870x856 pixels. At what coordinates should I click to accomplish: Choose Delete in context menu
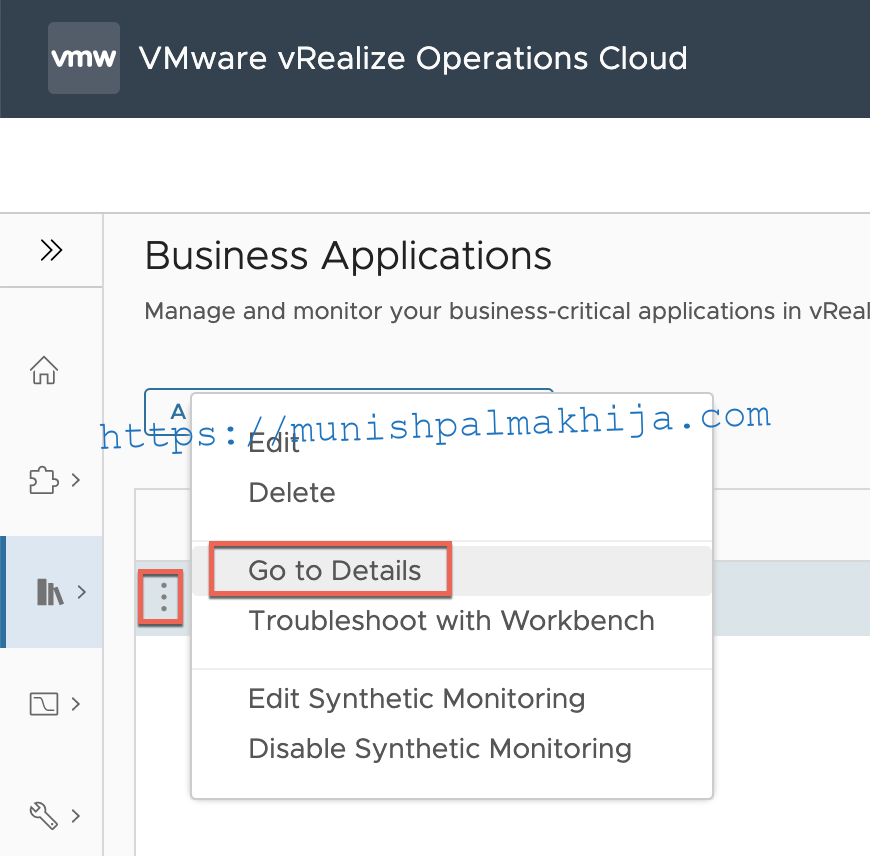click(x=292, y=493)
